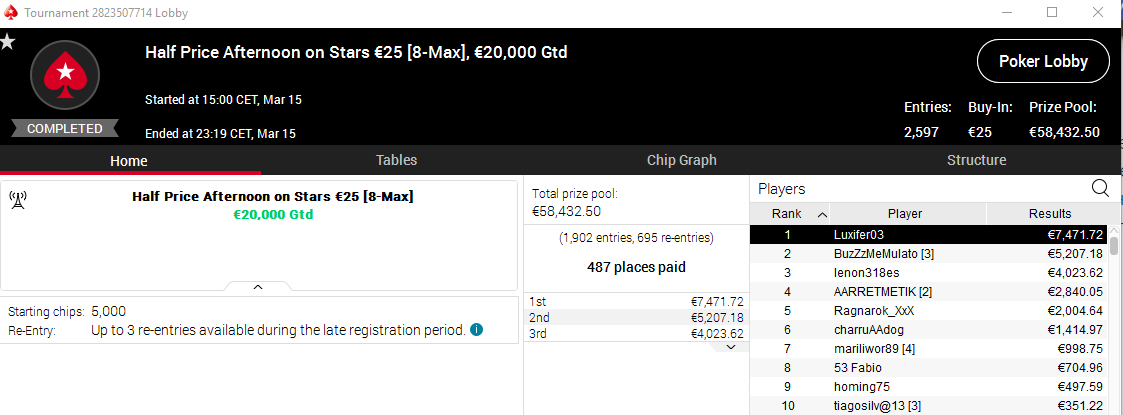Click the Player column header
This screenshot has height=415, width=1123.
(905, 214)
